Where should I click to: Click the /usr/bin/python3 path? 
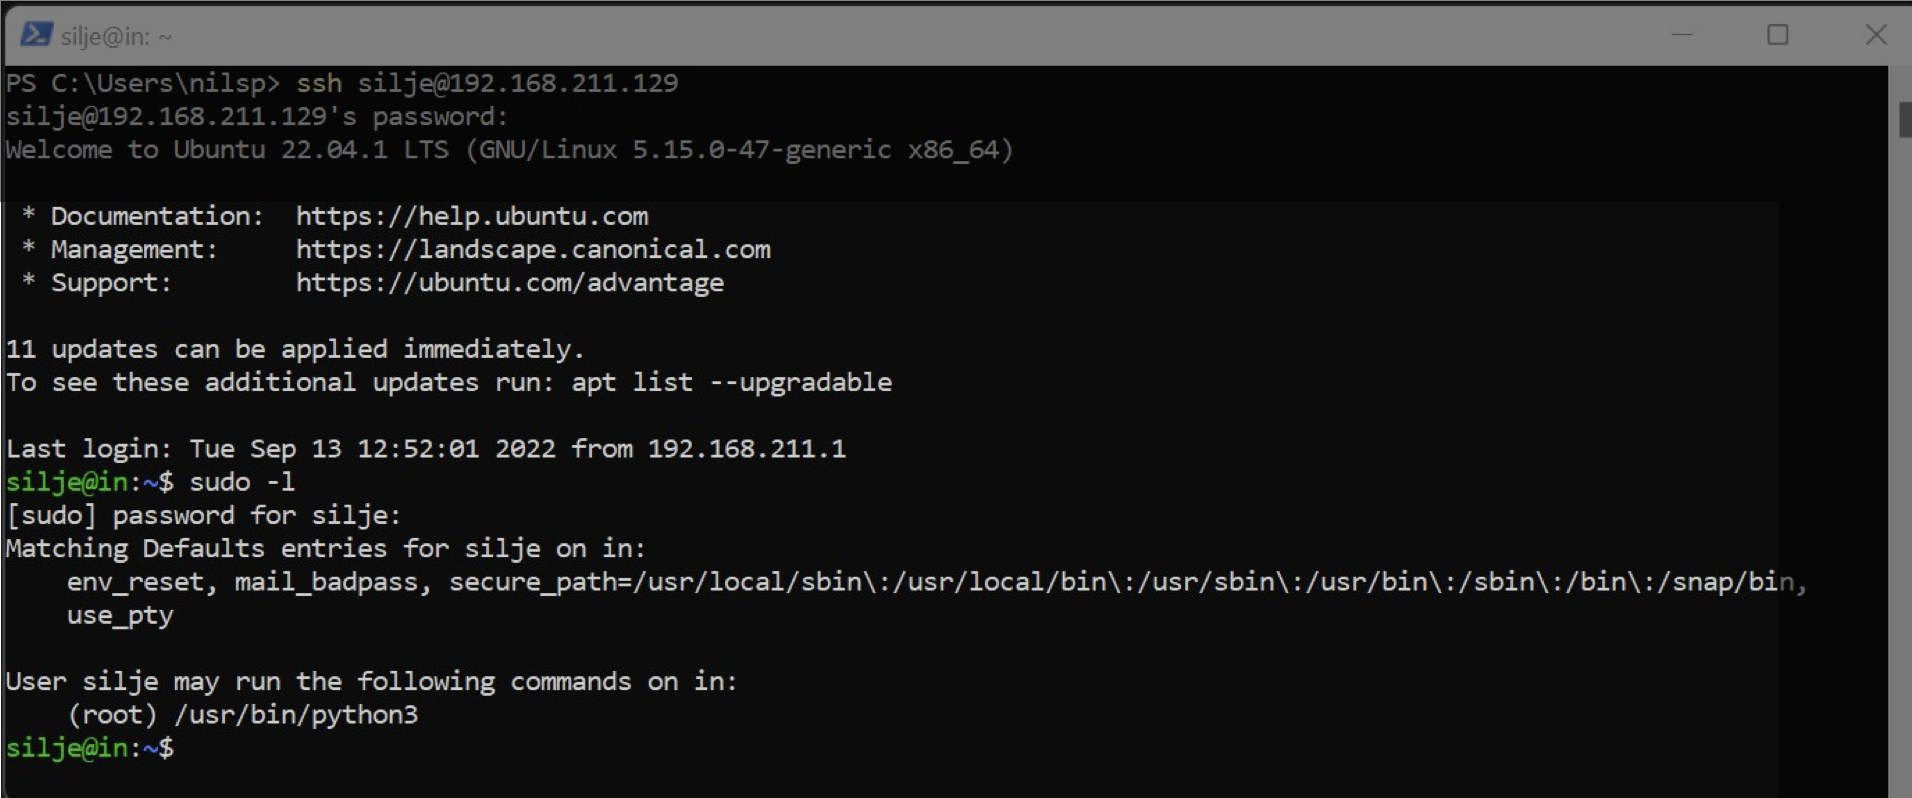[296, 715]
